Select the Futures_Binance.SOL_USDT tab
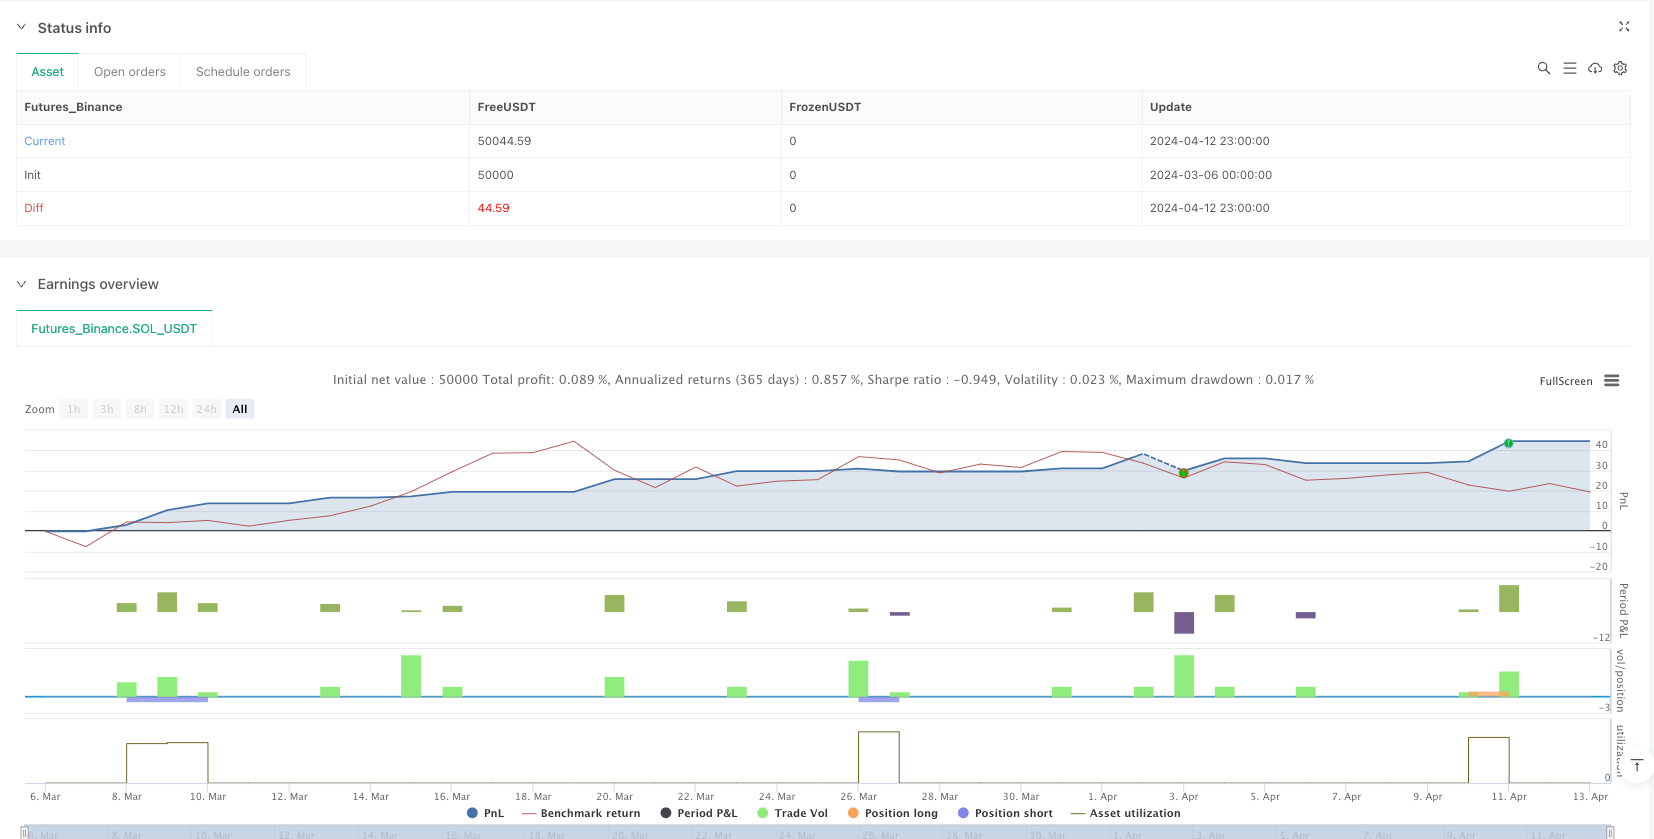Screen dimensions: 1654x839 (114, 328)
